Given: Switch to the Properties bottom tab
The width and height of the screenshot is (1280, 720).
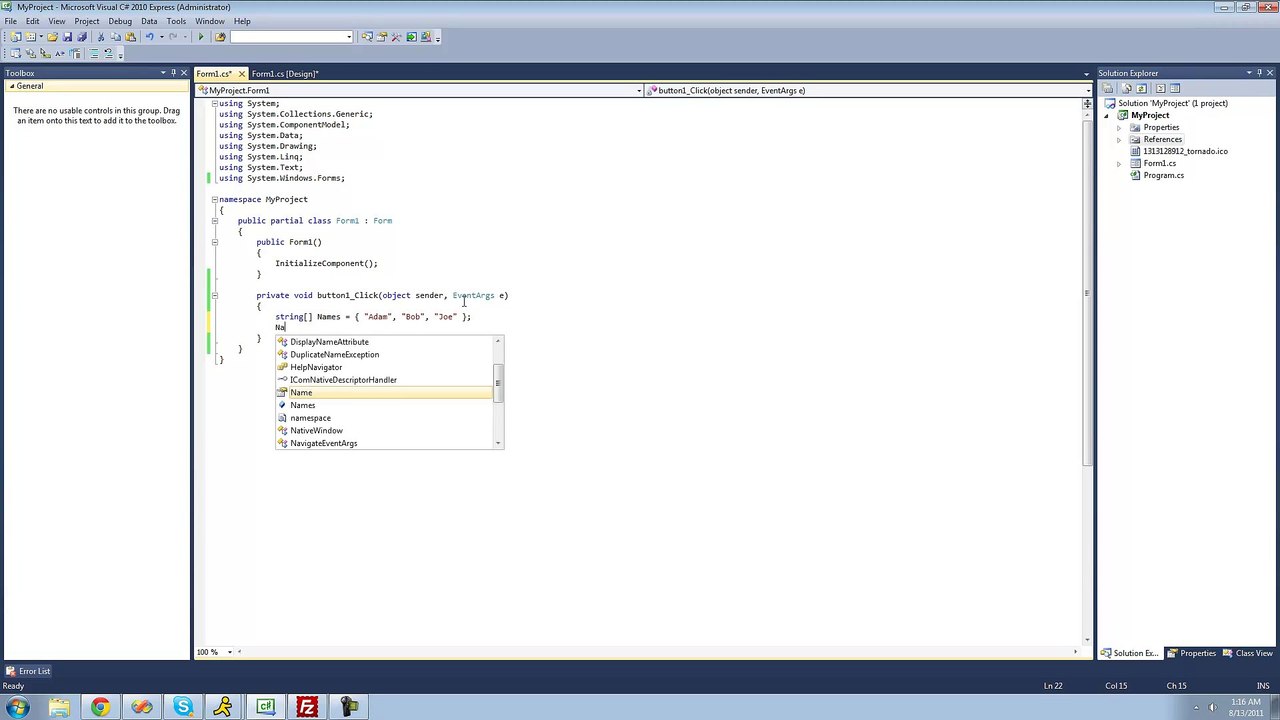Looking at the screenshot, I should [1190, 653].
